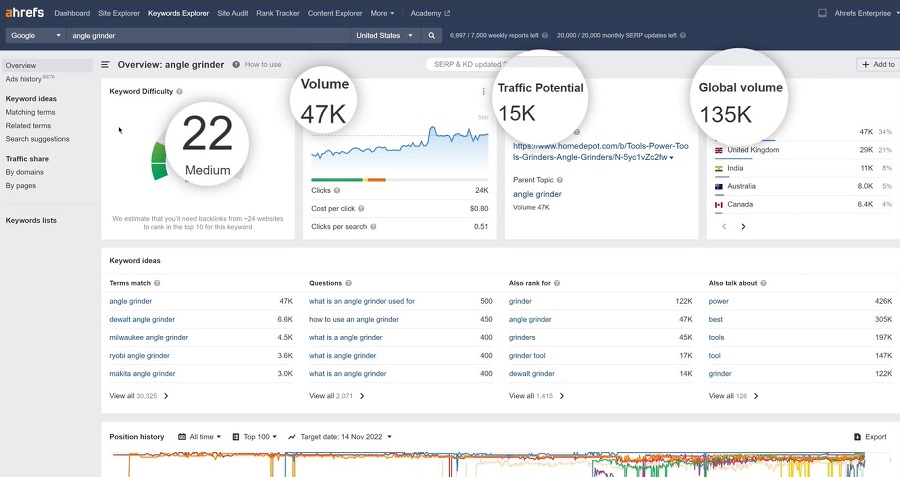This screenshot has height=477, width=900.
Task: Click the Also rank for info icon
Action: click(x=557, y=283)
